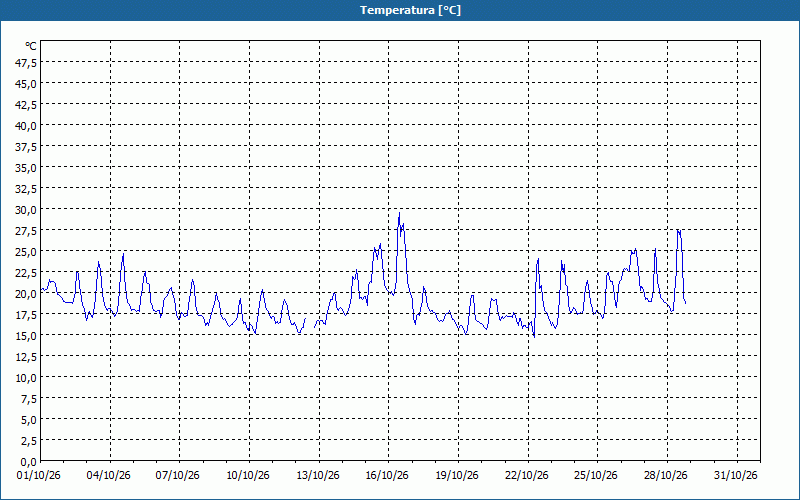Click the 35,0 y-axis label

pyautogui.click(x=27, y=168)
